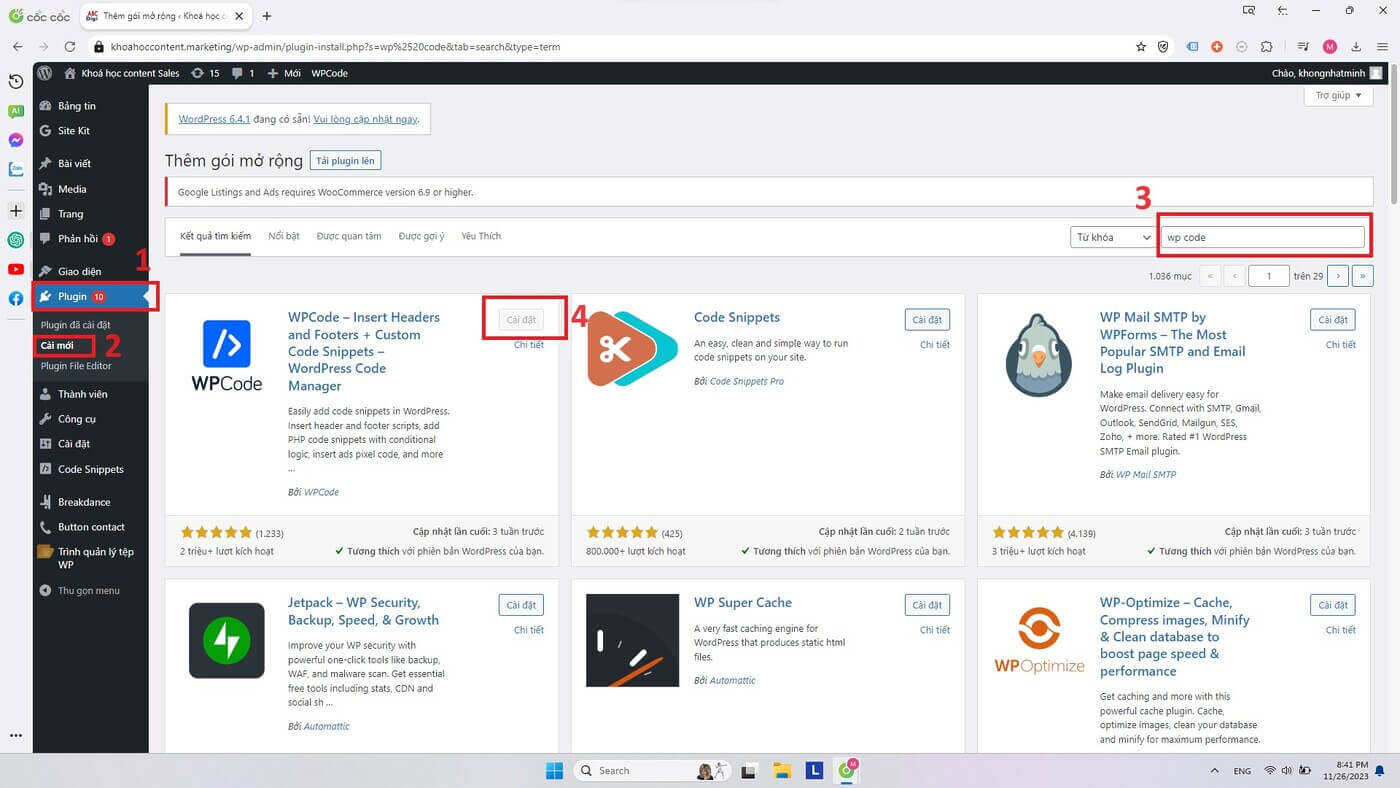Open the three-dot more options in browser sidebar

(x=16, y=735)
